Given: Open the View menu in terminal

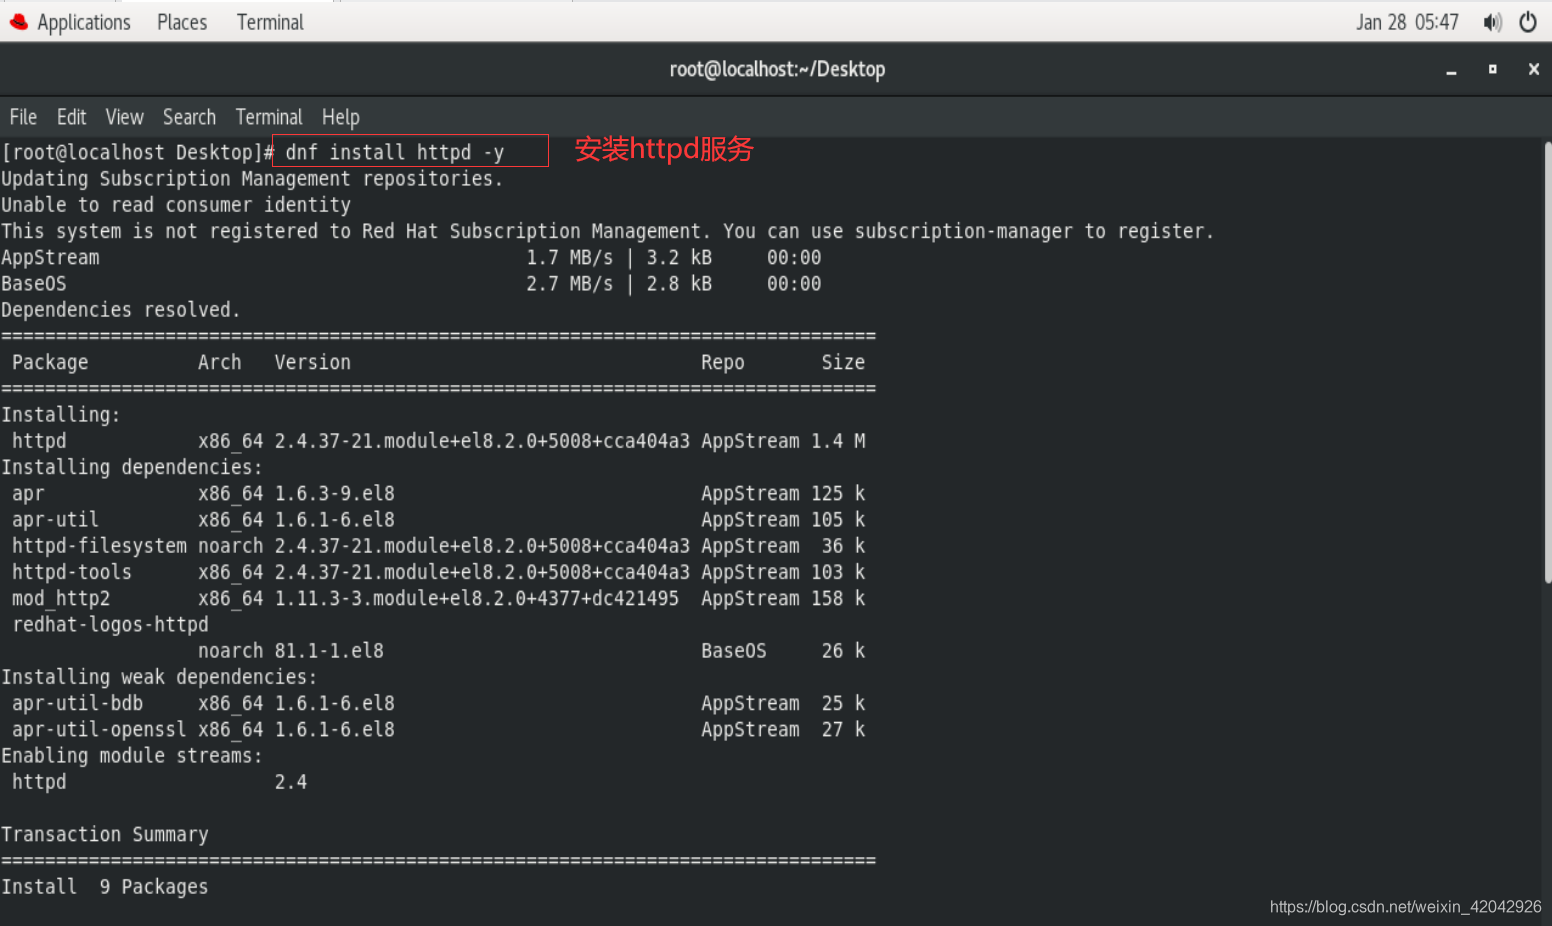Looking at the screenshot, I should coord(125,117).
